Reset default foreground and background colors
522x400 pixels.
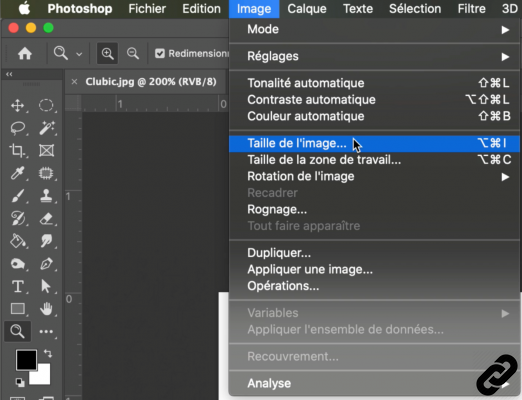(x=20, y=382)
